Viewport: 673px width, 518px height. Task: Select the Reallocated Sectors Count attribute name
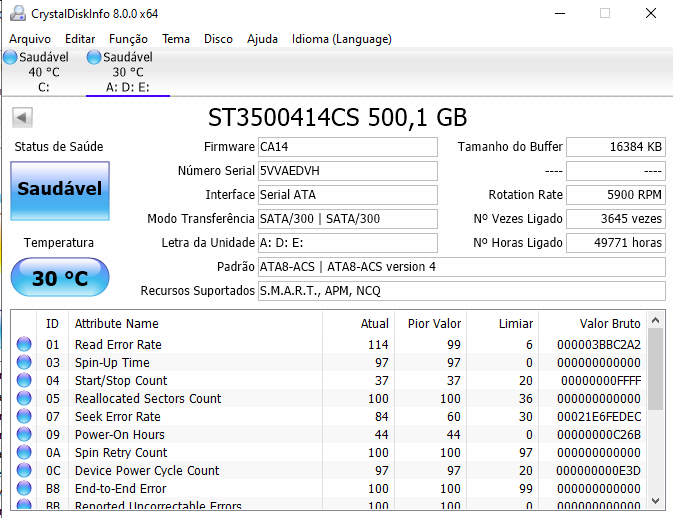pyautogui.click(x=148, y=399)
